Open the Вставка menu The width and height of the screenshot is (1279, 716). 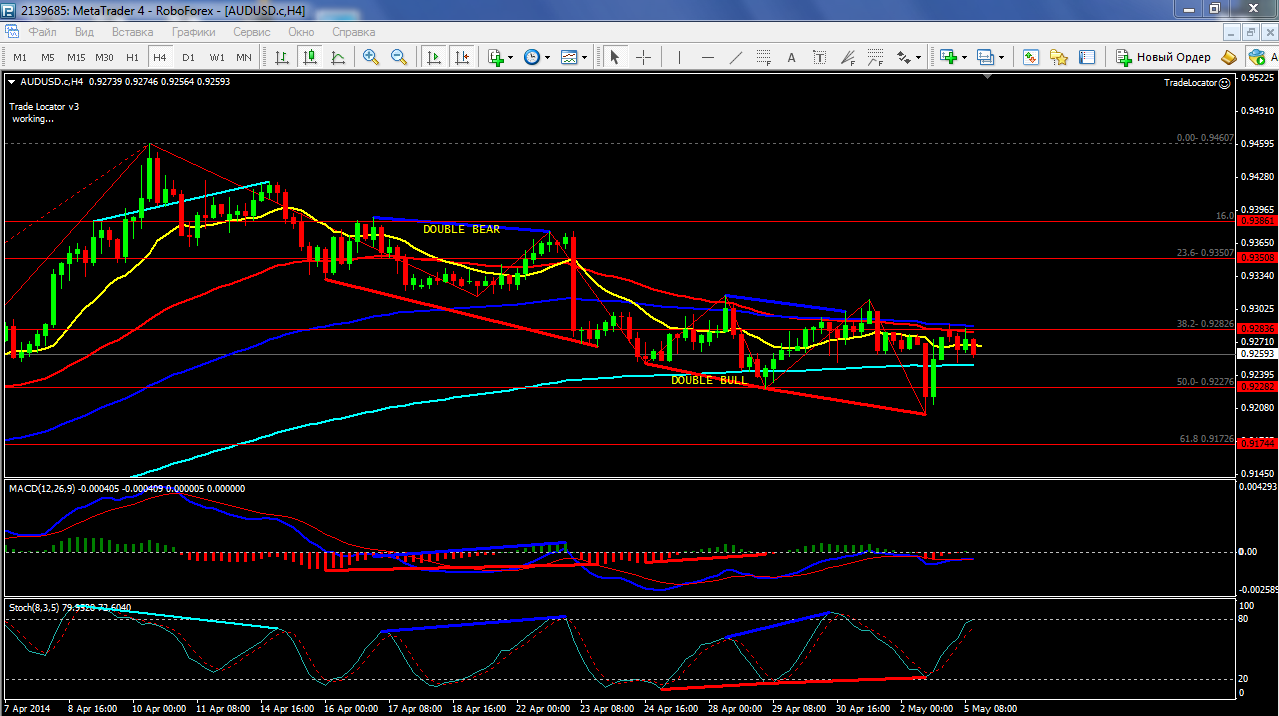point(133,31)
